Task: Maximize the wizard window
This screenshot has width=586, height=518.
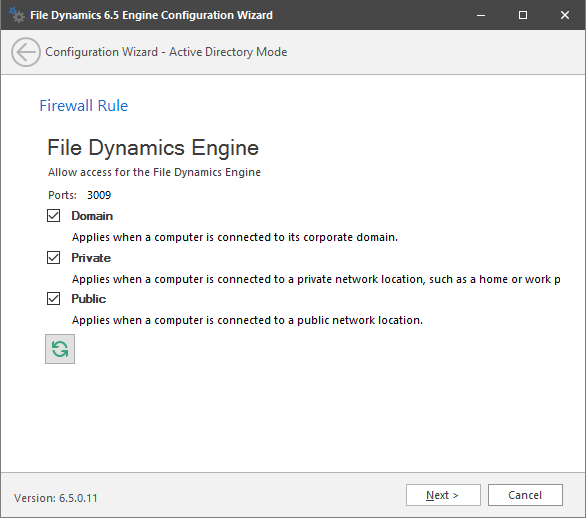Action: tap(523, 15)
